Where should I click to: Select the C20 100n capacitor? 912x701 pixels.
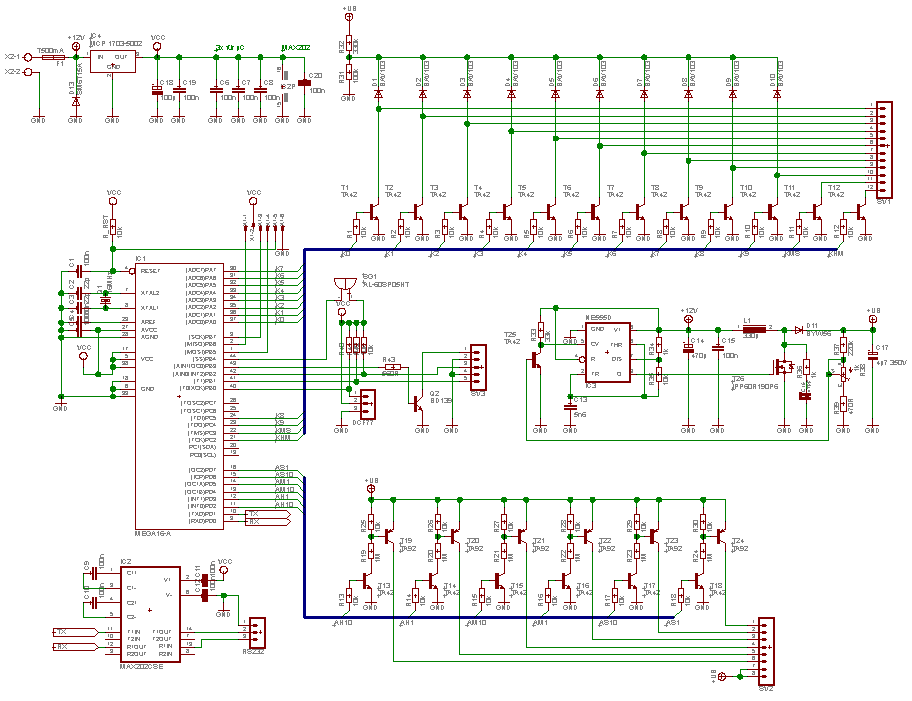[304, 84]
